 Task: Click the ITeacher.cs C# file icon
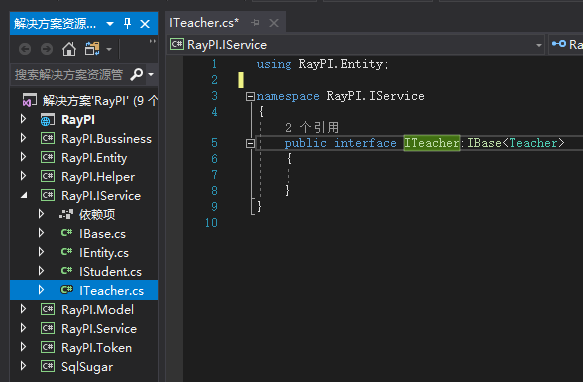pos(66,290)
